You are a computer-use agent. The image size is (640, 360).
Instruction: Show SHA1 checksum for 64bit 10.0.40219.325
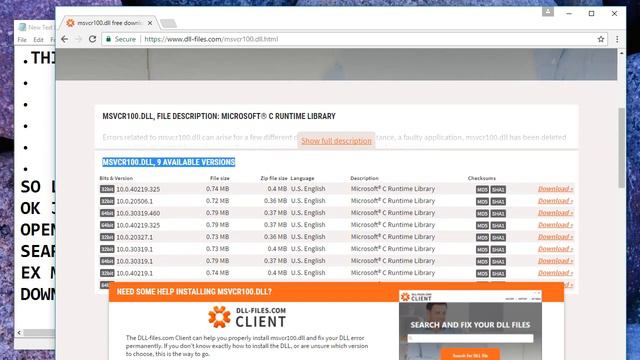(498, 225)
